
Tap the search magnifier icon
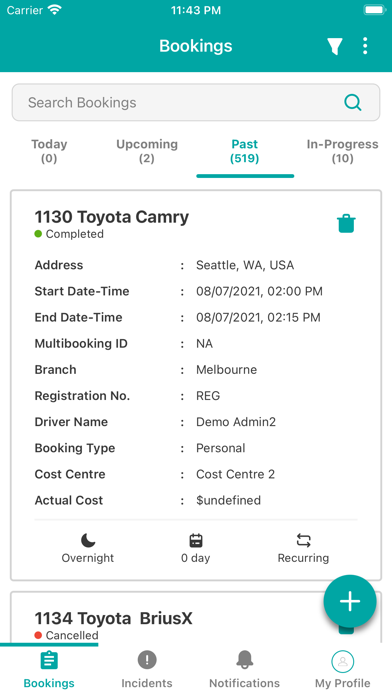tap(353, 103)
